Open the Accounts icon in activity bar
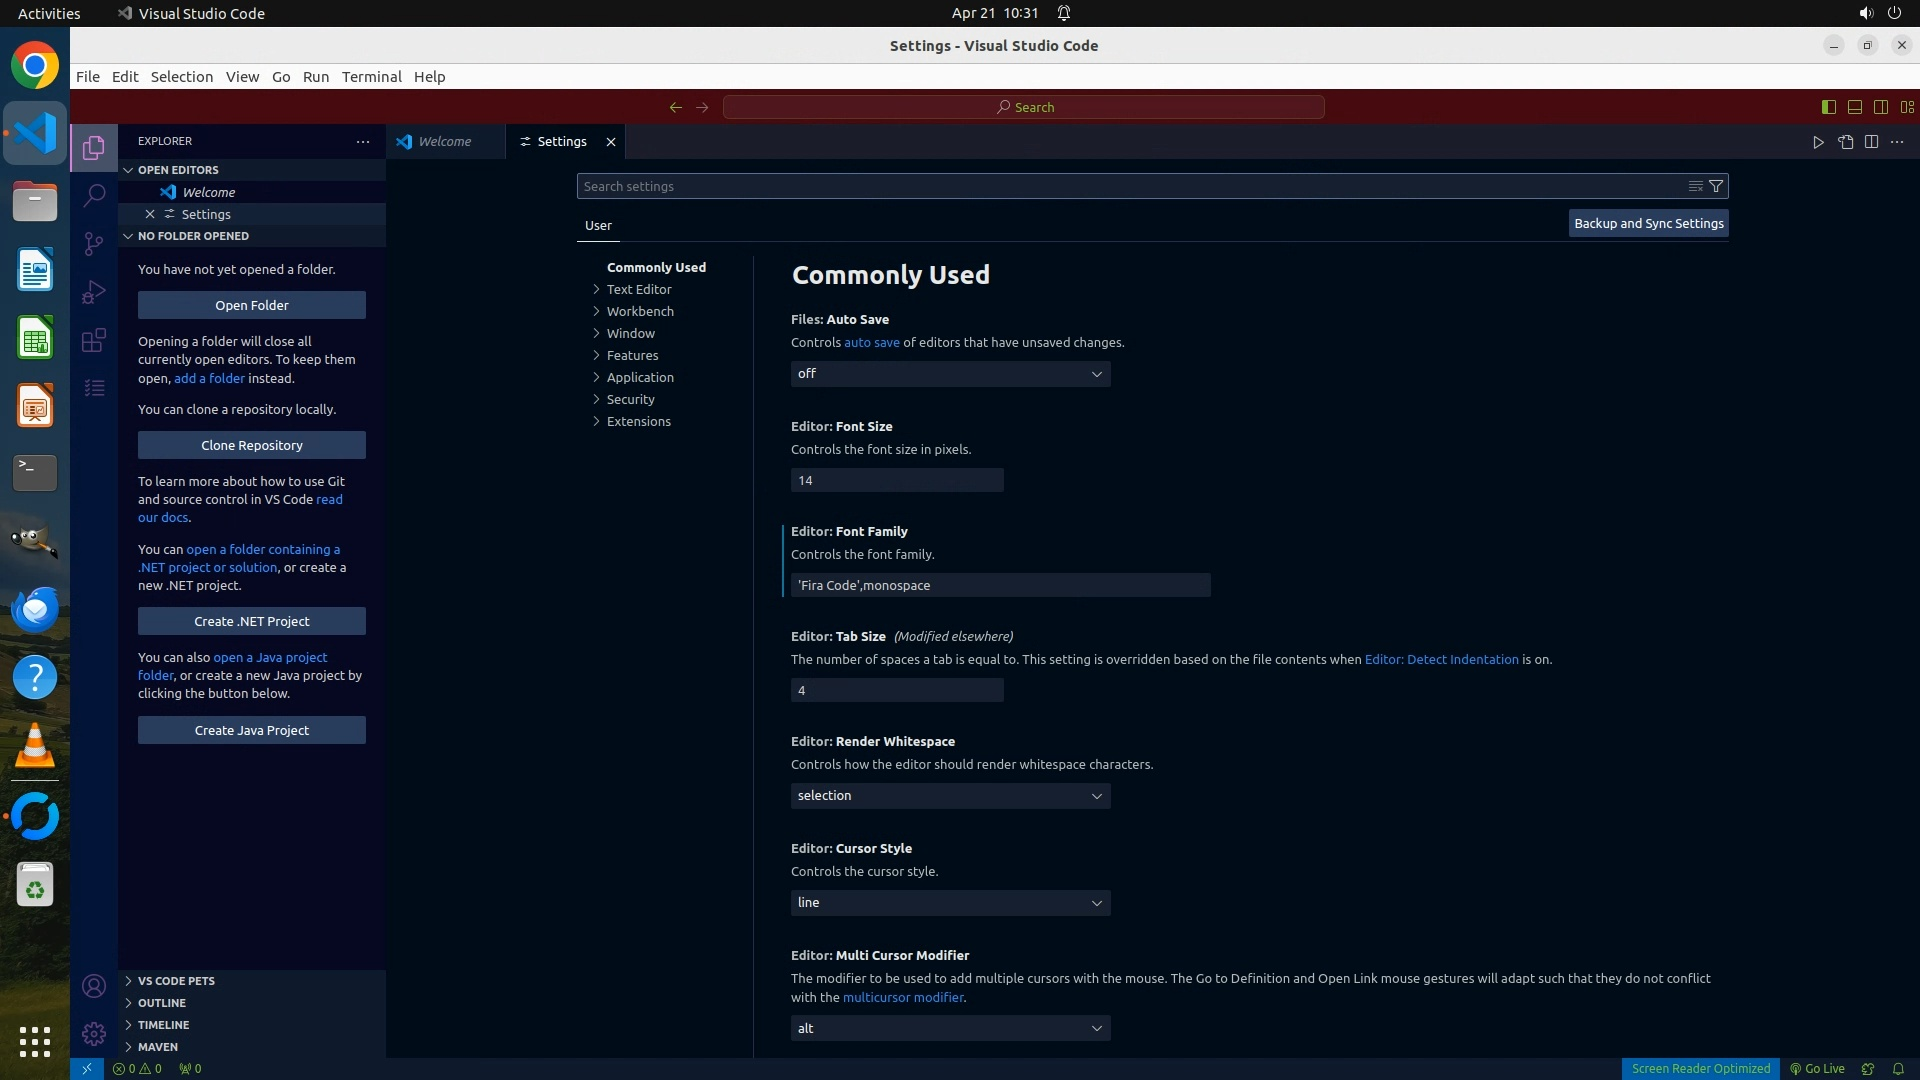1920x1080 pixels. click(x=94, y=986)
